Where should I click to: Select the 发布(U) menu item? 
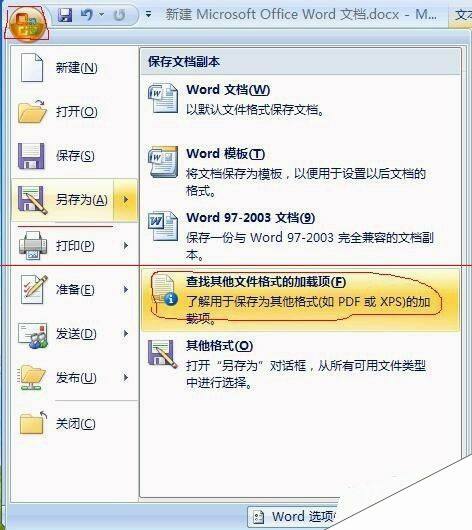tap(75, 378)
